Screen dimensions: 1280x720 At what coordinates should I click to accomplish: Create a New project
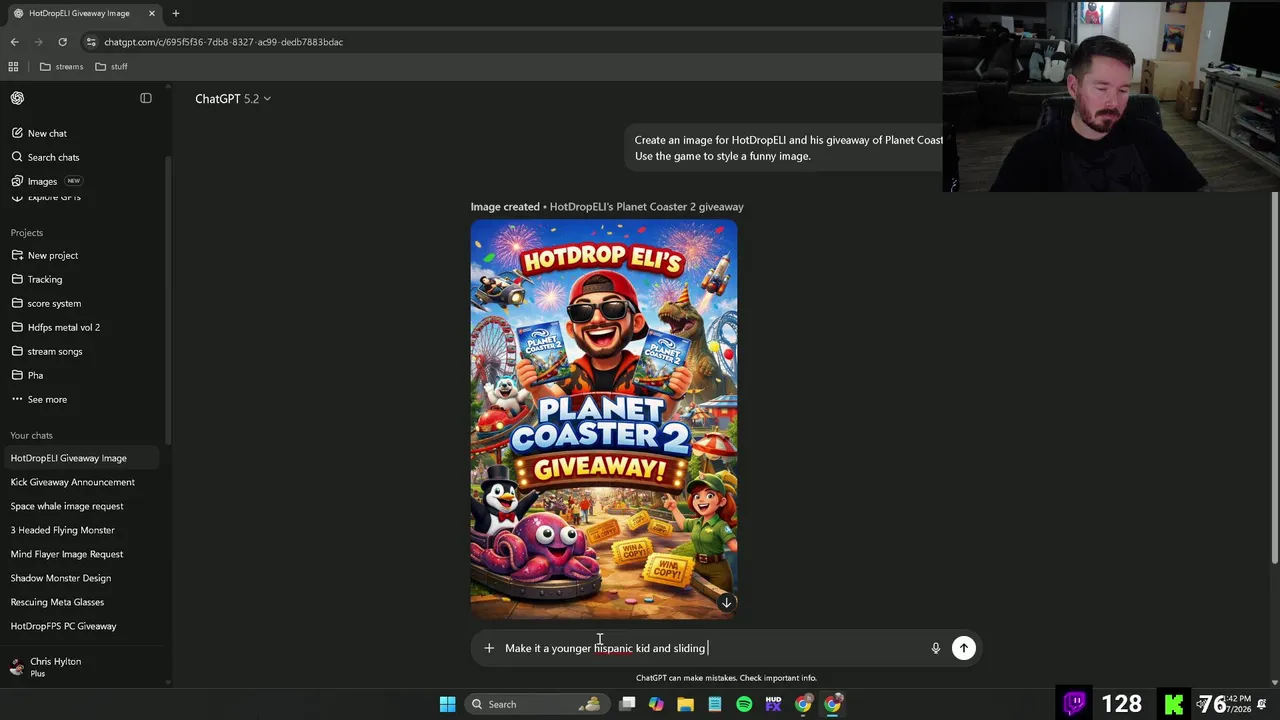pyautogui.click(x=52, y=255)
